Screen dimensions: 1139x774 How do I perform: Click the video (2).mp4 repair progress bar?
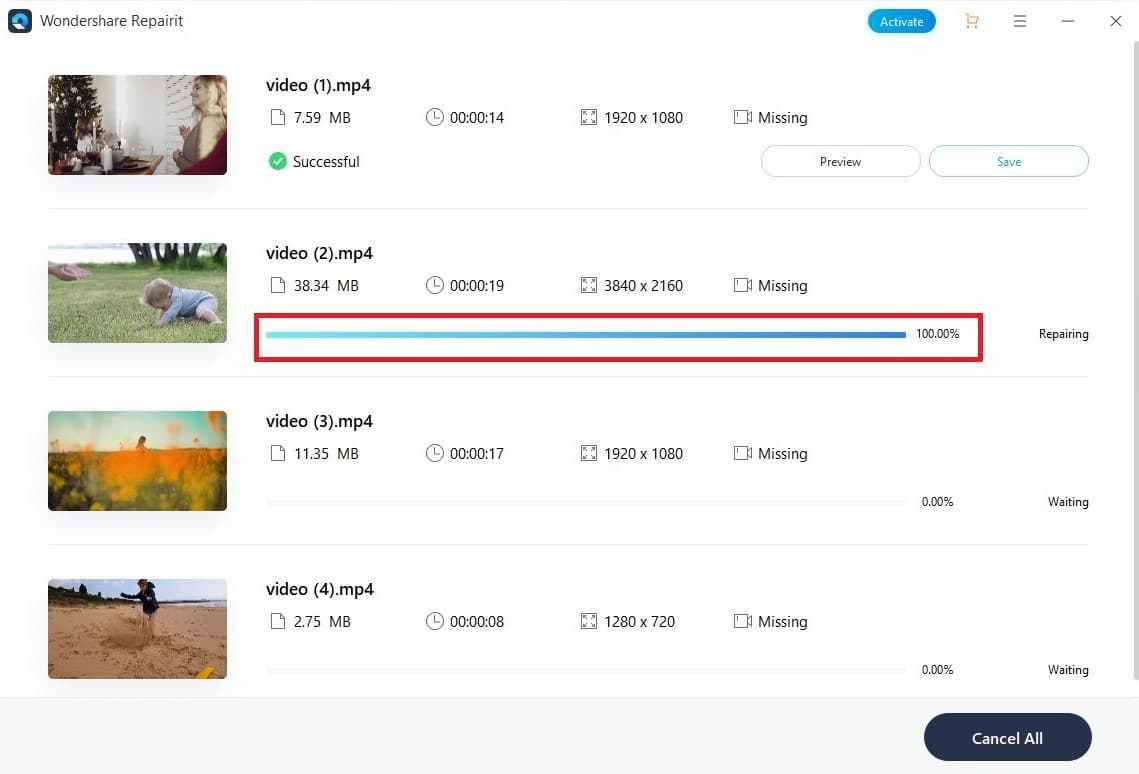[x=585, y=335]
